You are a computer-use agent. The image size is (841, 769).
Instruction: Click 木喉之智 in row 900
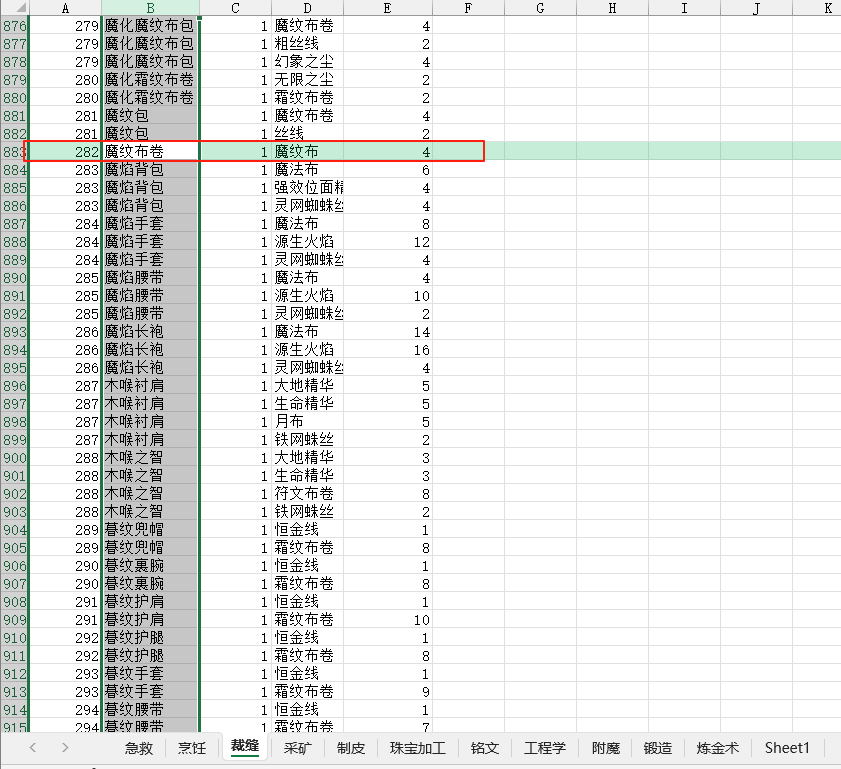pyautogui.click(x=150, y=458)
